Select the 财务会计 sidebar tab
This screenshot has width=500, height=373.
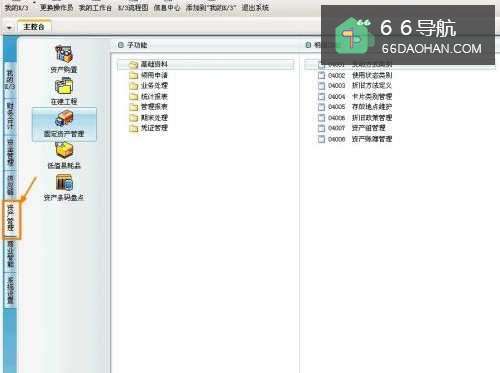point(10,117)
